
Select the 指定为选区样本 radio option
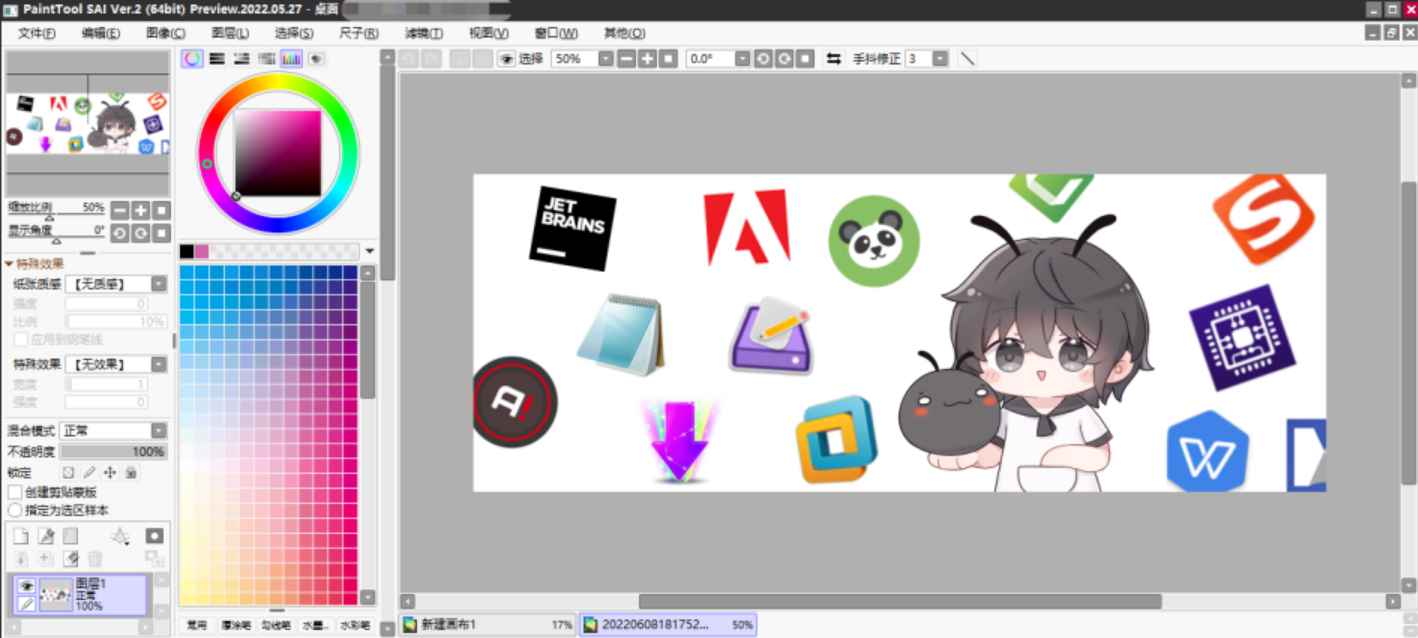(15, 510)
